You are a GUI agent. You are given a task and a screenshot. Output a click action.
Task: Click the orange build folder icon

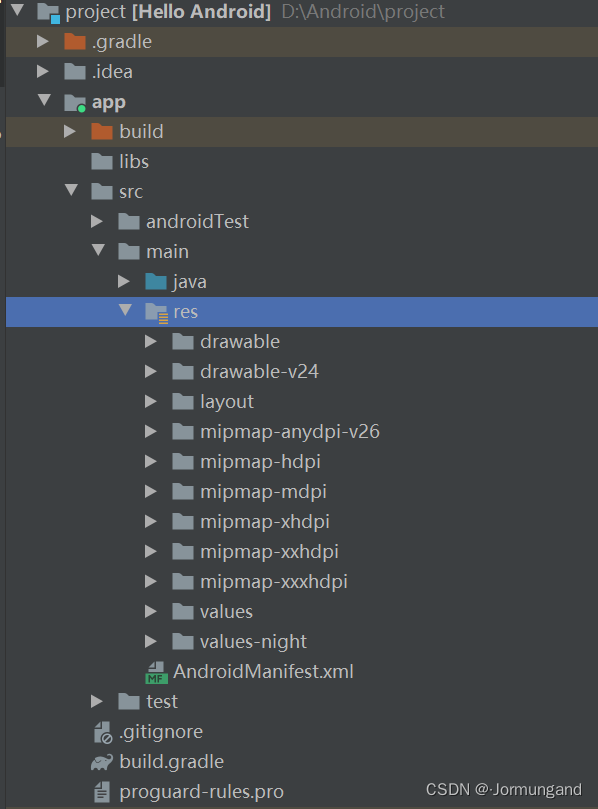(x=102, y=132)
